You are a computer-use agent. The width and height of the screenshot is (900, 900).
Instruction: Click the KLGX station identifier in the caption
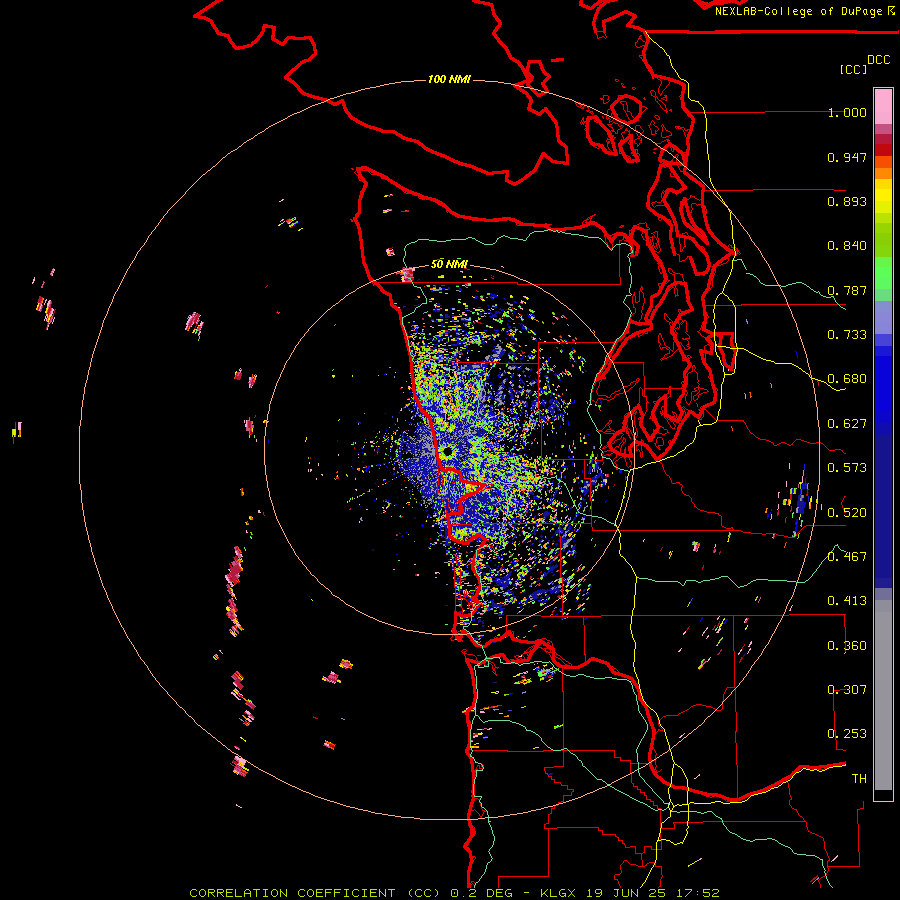click(x=557, y=893)
